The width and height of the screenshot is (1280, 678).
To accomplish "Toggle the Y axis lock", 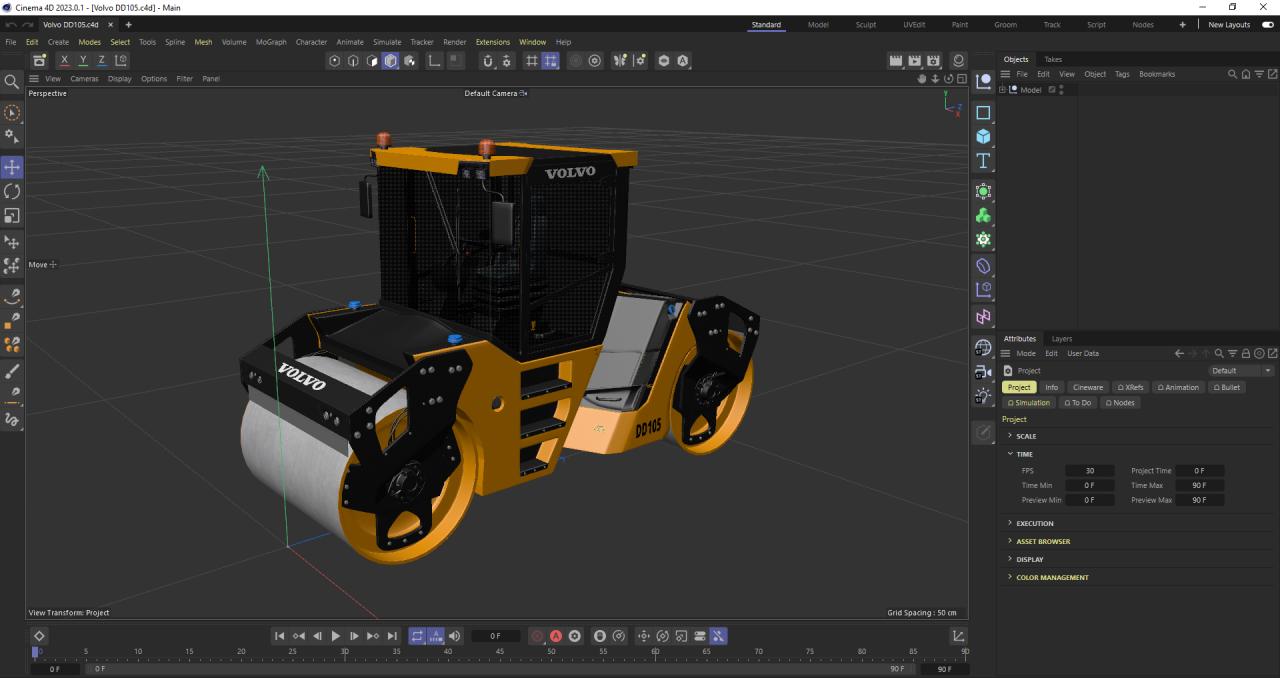I will click(x=83, y=61).
